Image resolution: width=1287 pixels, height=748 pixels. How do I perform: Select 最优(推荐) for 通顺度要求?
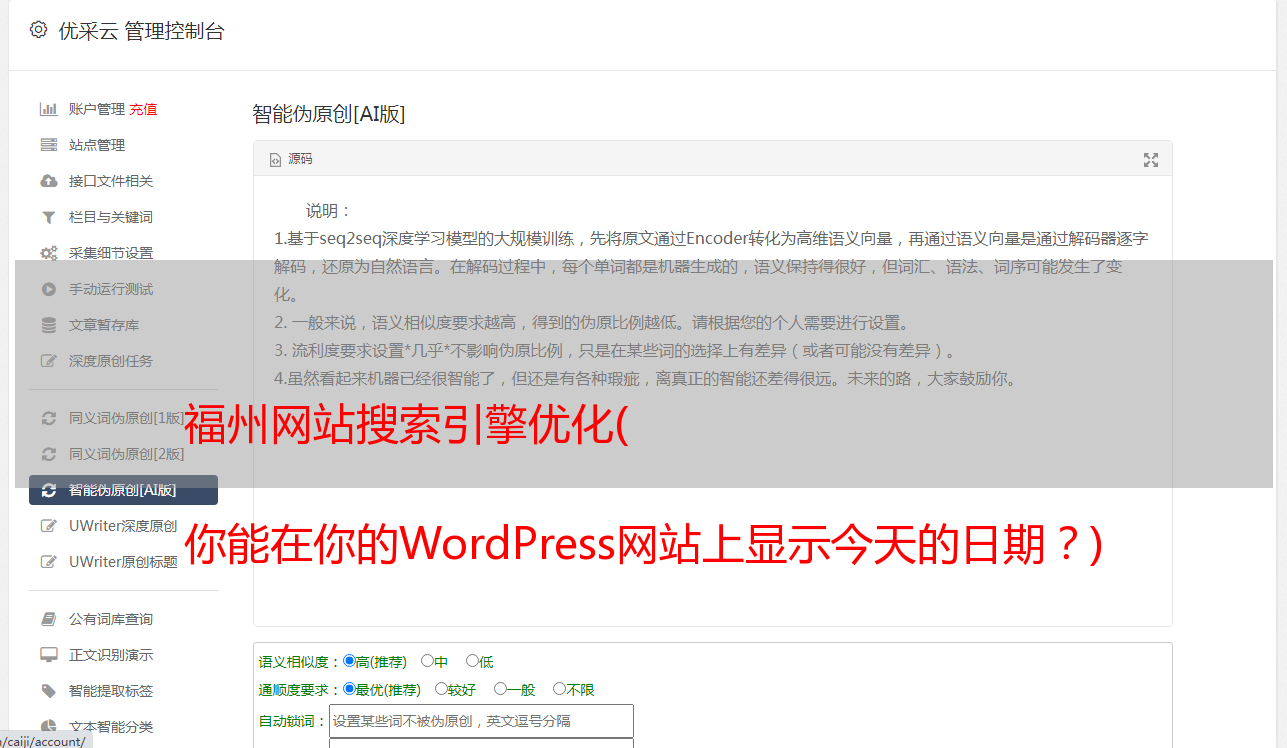[349, 689]
